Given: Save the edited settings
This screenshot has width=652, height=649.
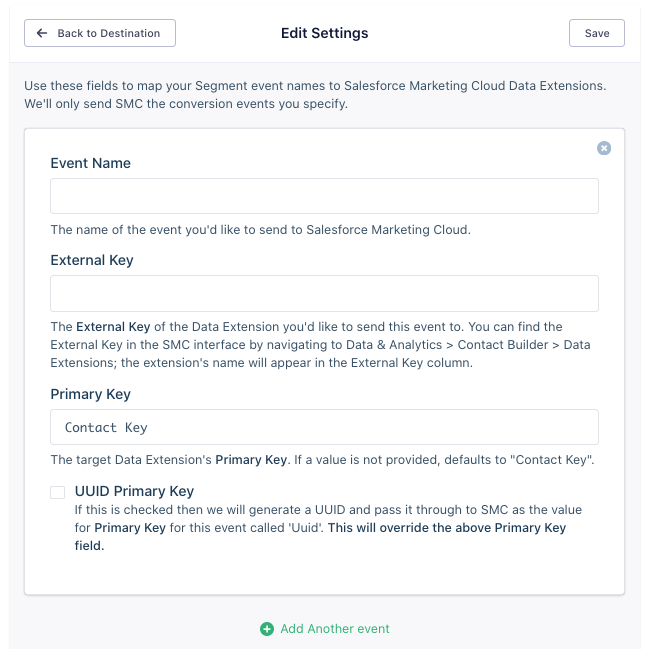Looking at the screenshot, I should [x=597, y=33].
